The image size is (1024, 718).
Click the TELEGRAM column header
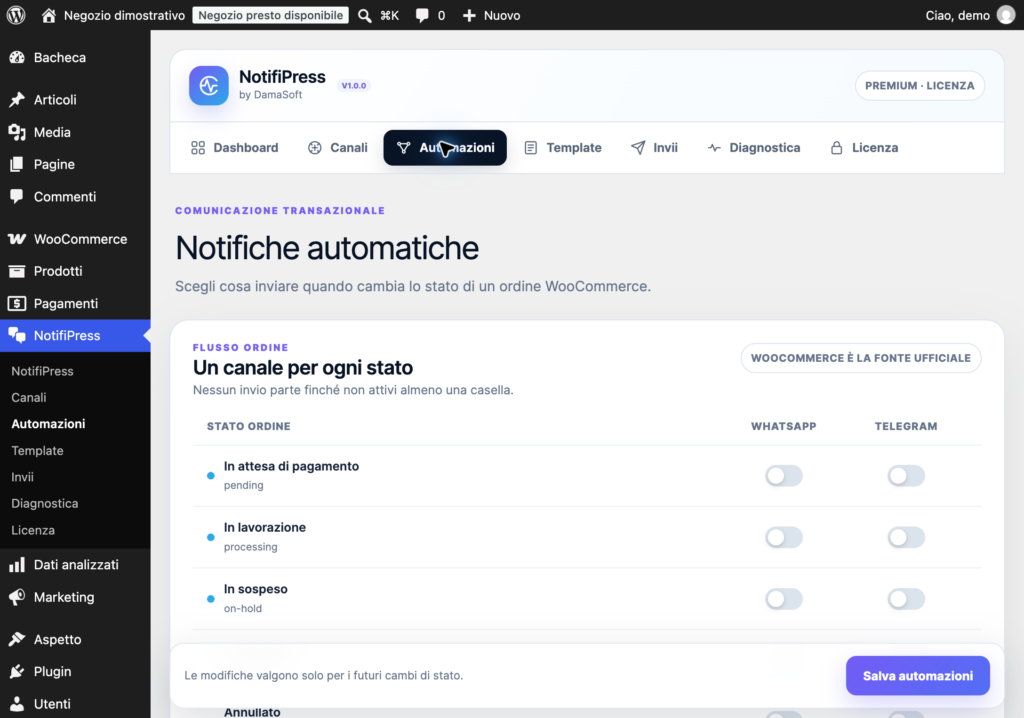click(906, 426)
